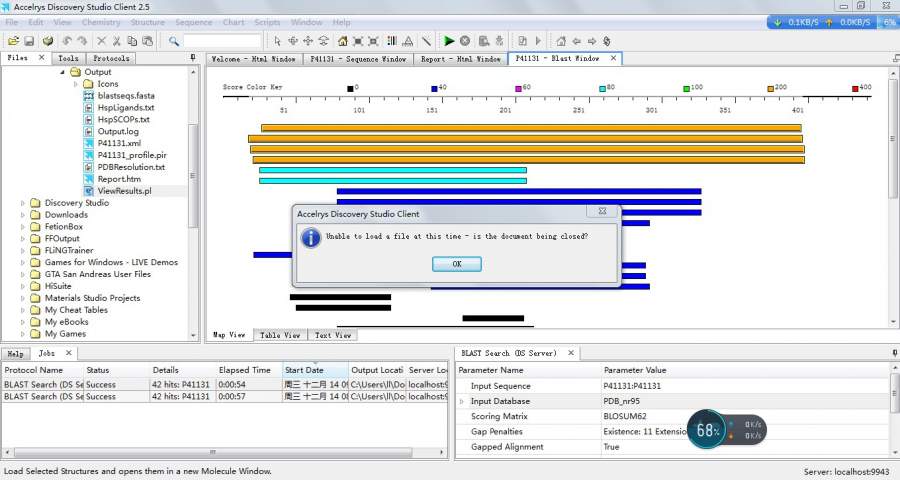Choose the Zoom tool in the toolbar
This screenshot has width=900, height=480.
[324, 41]
